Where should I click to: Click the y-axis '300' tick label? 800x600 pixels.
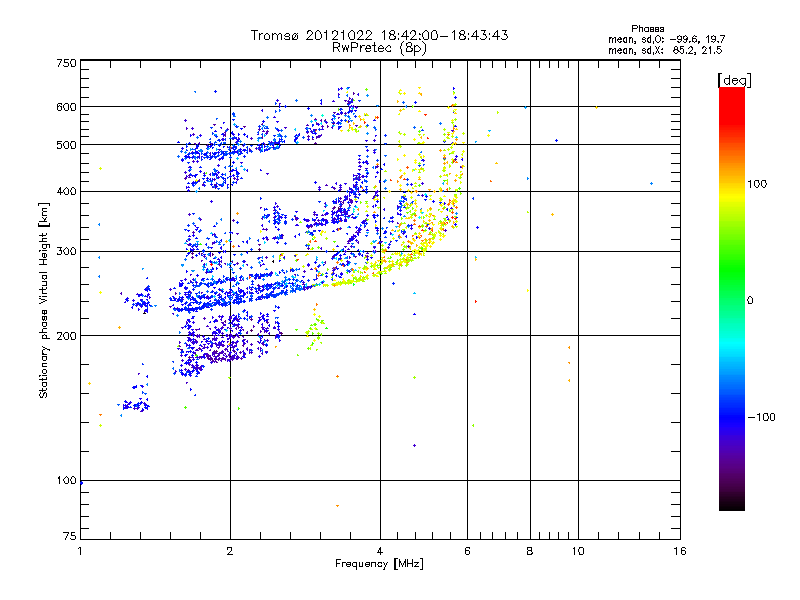coord(66,252)
